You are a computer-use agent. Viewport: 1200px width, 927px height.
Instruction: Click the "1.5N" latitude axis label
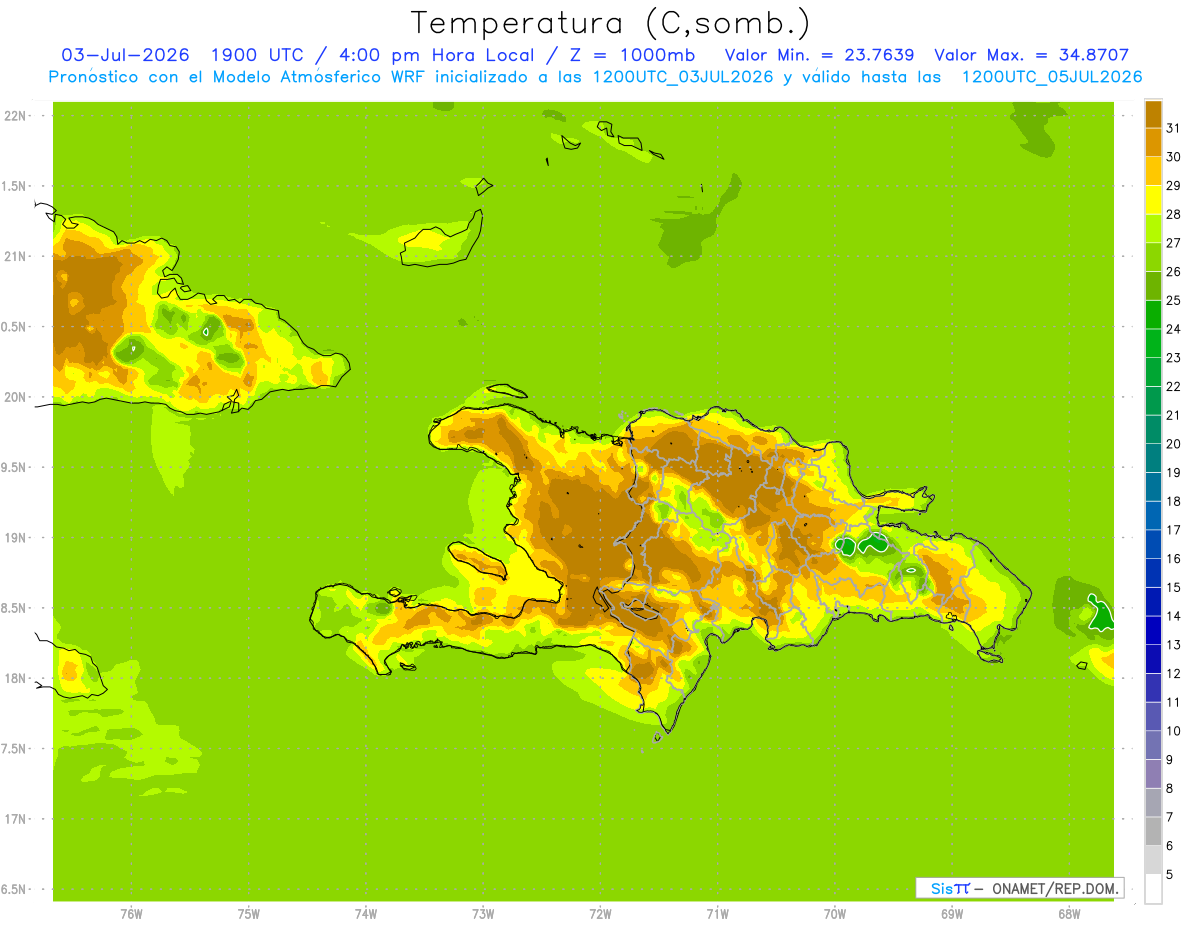(14, 186)
